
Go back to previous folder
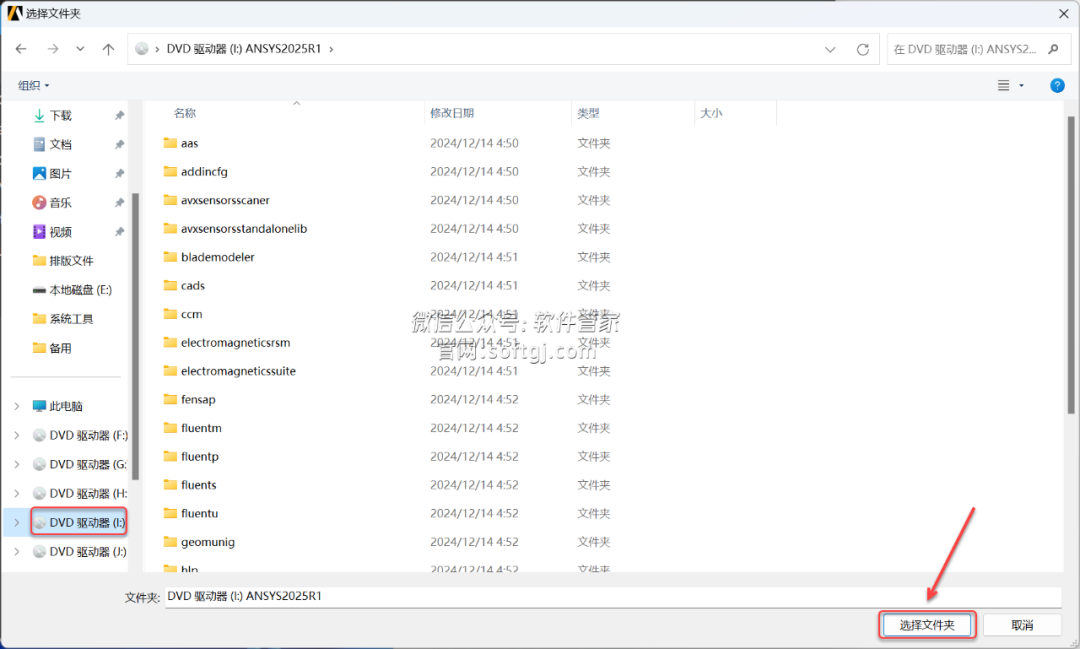pyautogui.click(x=21, y=49)
